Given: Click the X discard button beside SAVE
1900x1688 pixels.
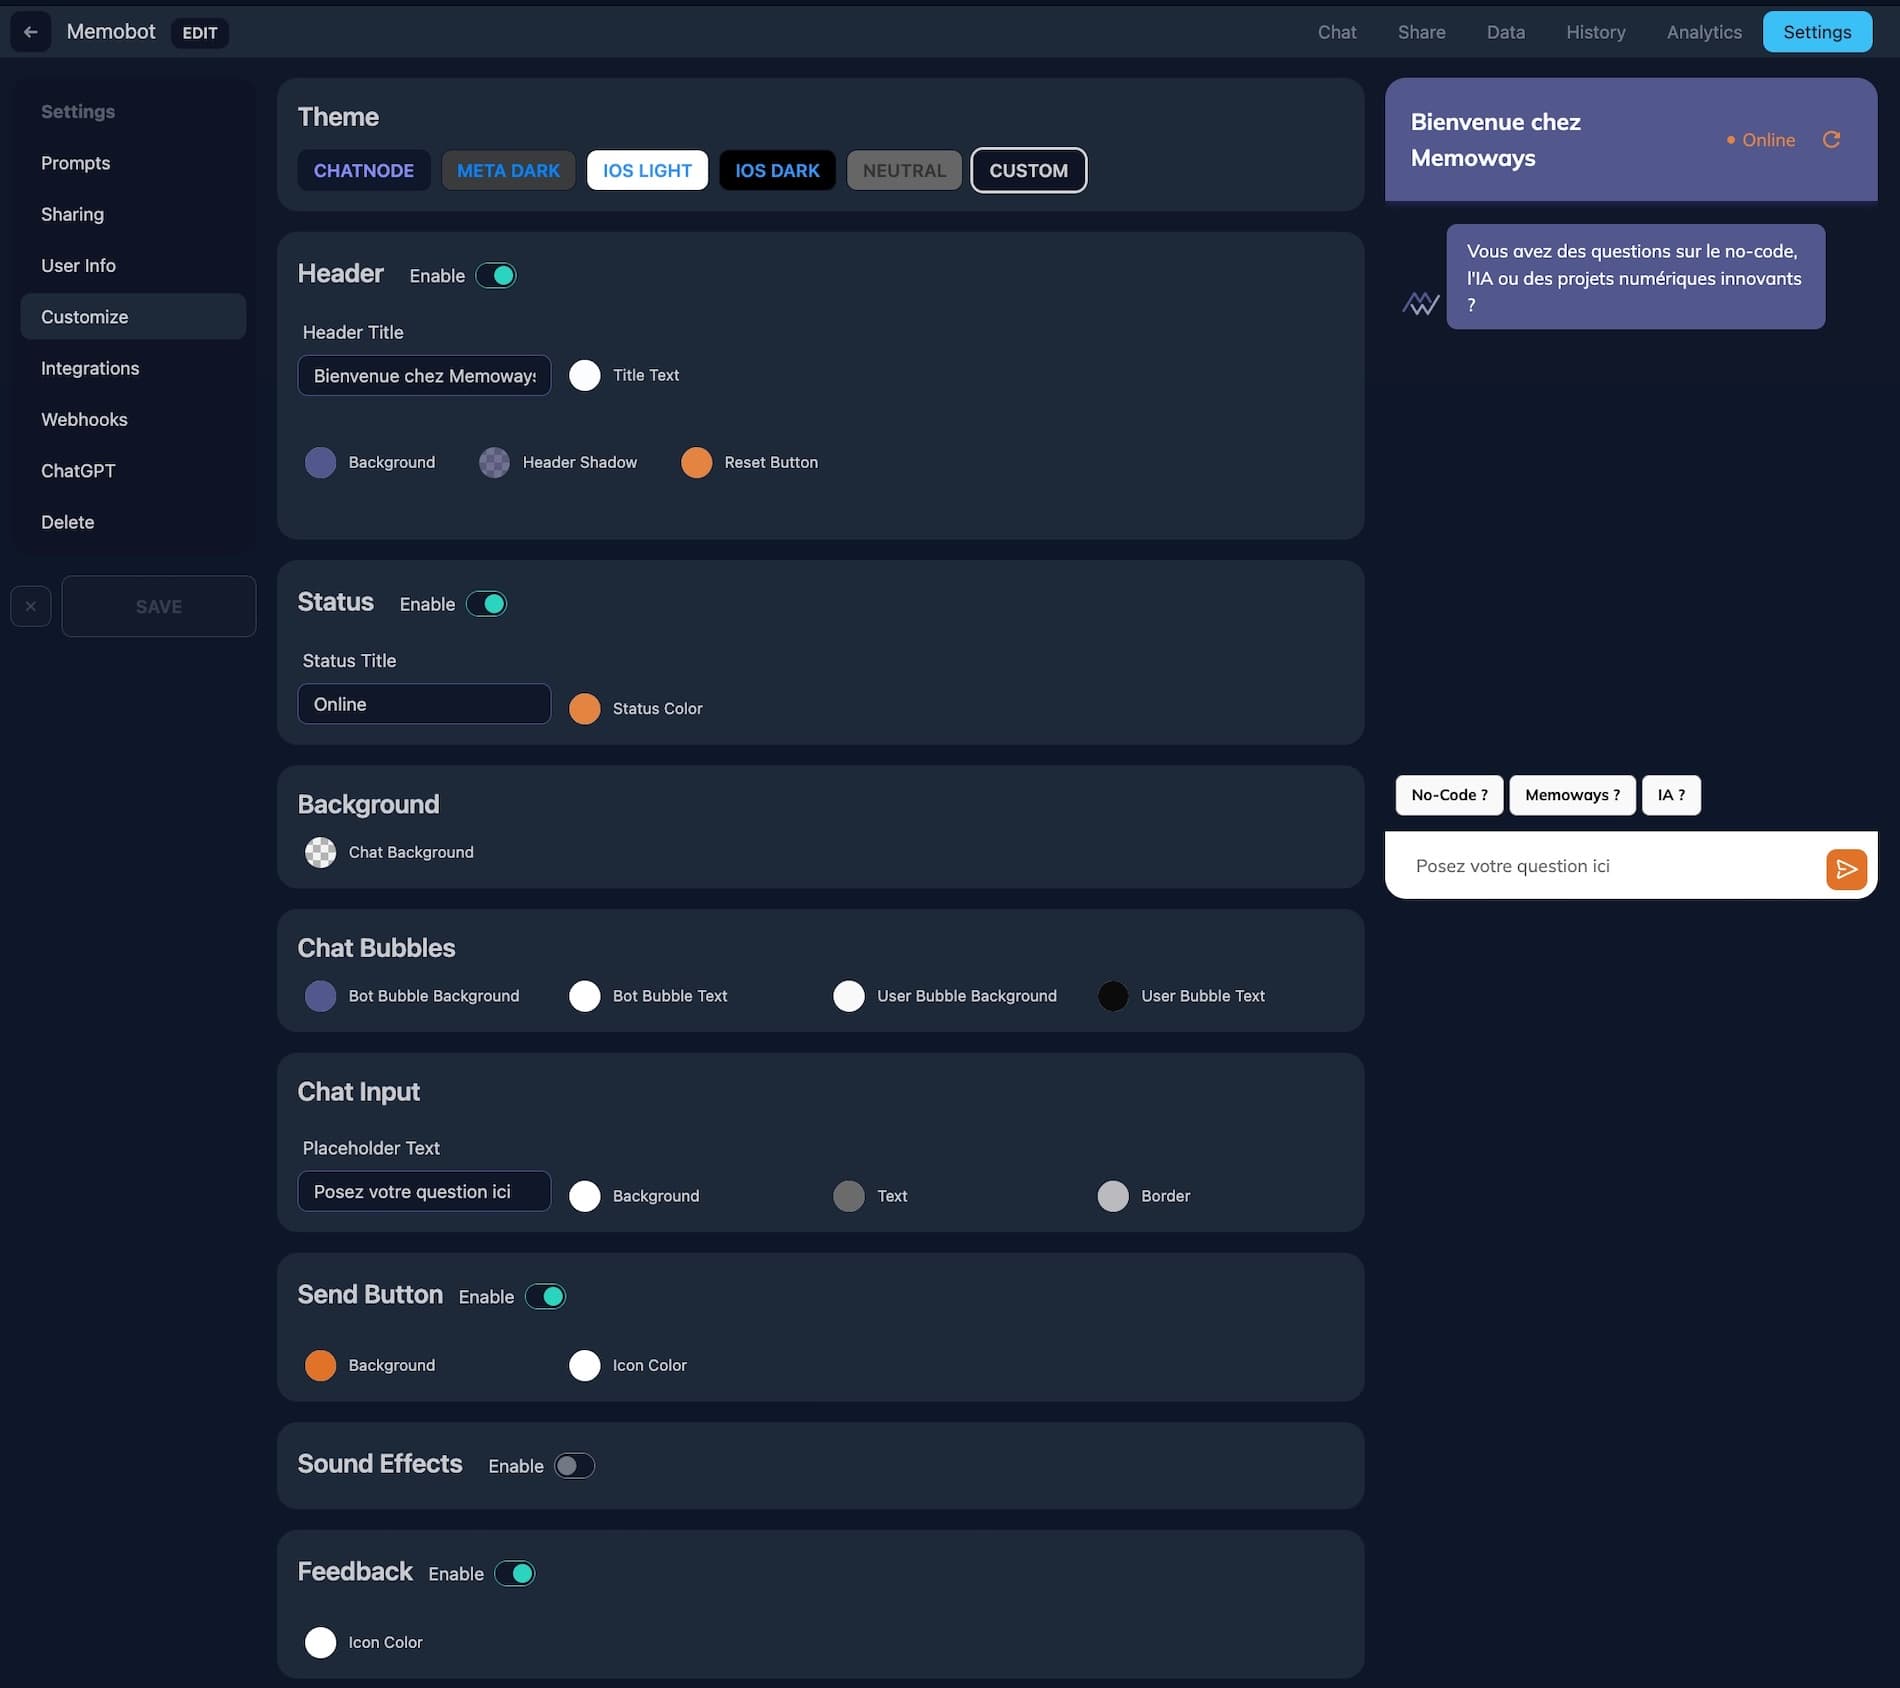Looking at the screenshot, I should [x=31, y=606].
